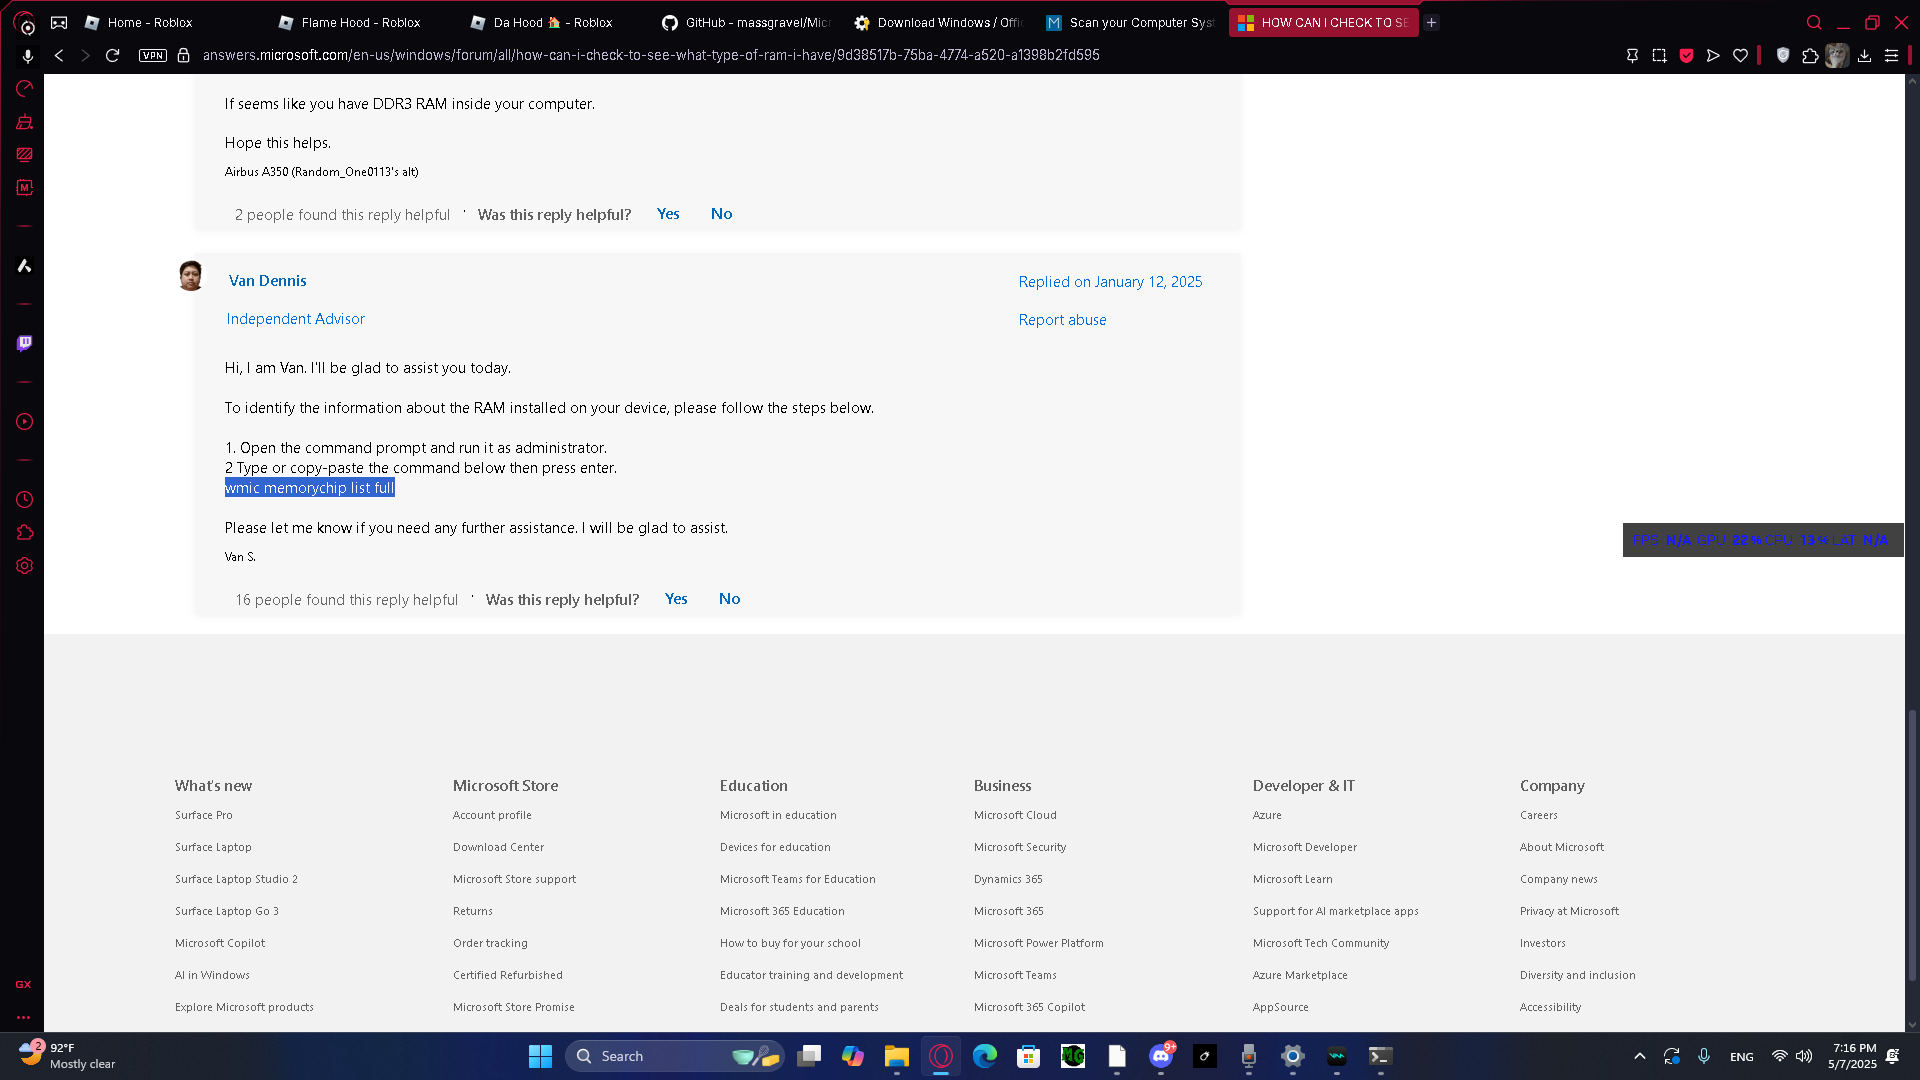Expand hidden system tray icons chevron
Image resolution: width=1920 pixels, height=1080 pixels.
[1639, 1056]
